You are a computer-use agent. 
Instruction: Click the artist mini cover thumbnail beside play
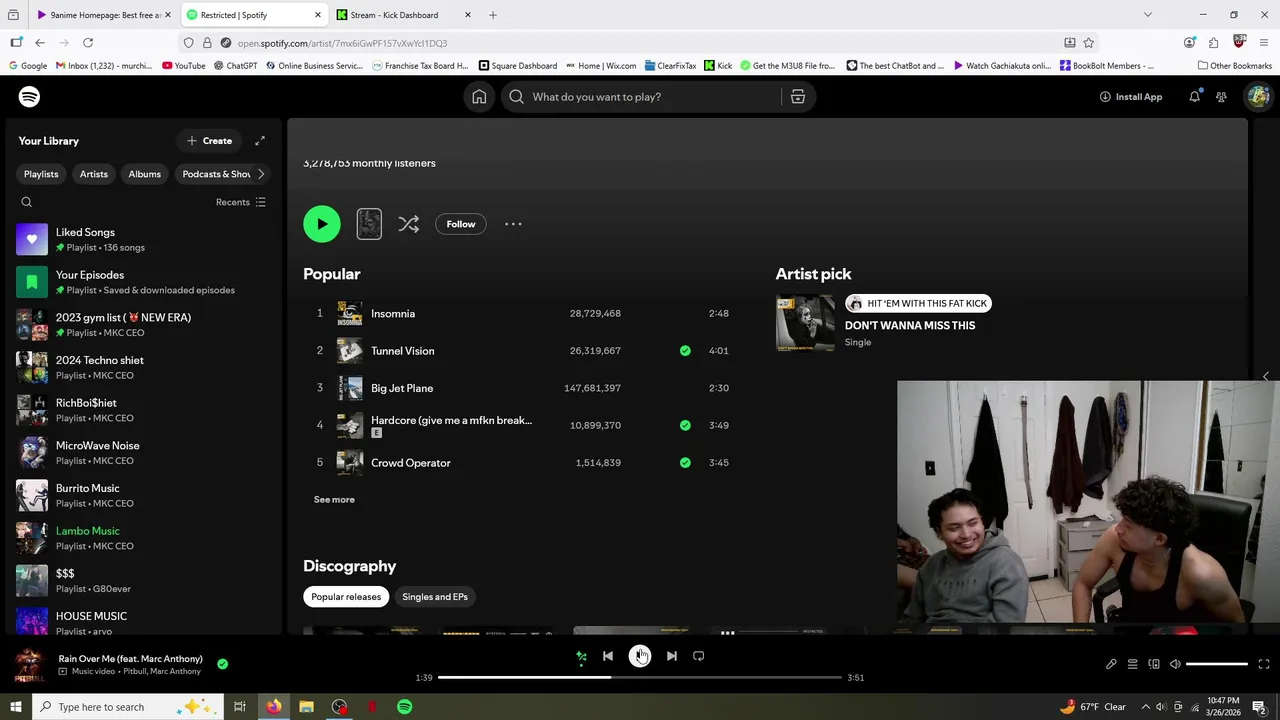[x=369, y=224]
